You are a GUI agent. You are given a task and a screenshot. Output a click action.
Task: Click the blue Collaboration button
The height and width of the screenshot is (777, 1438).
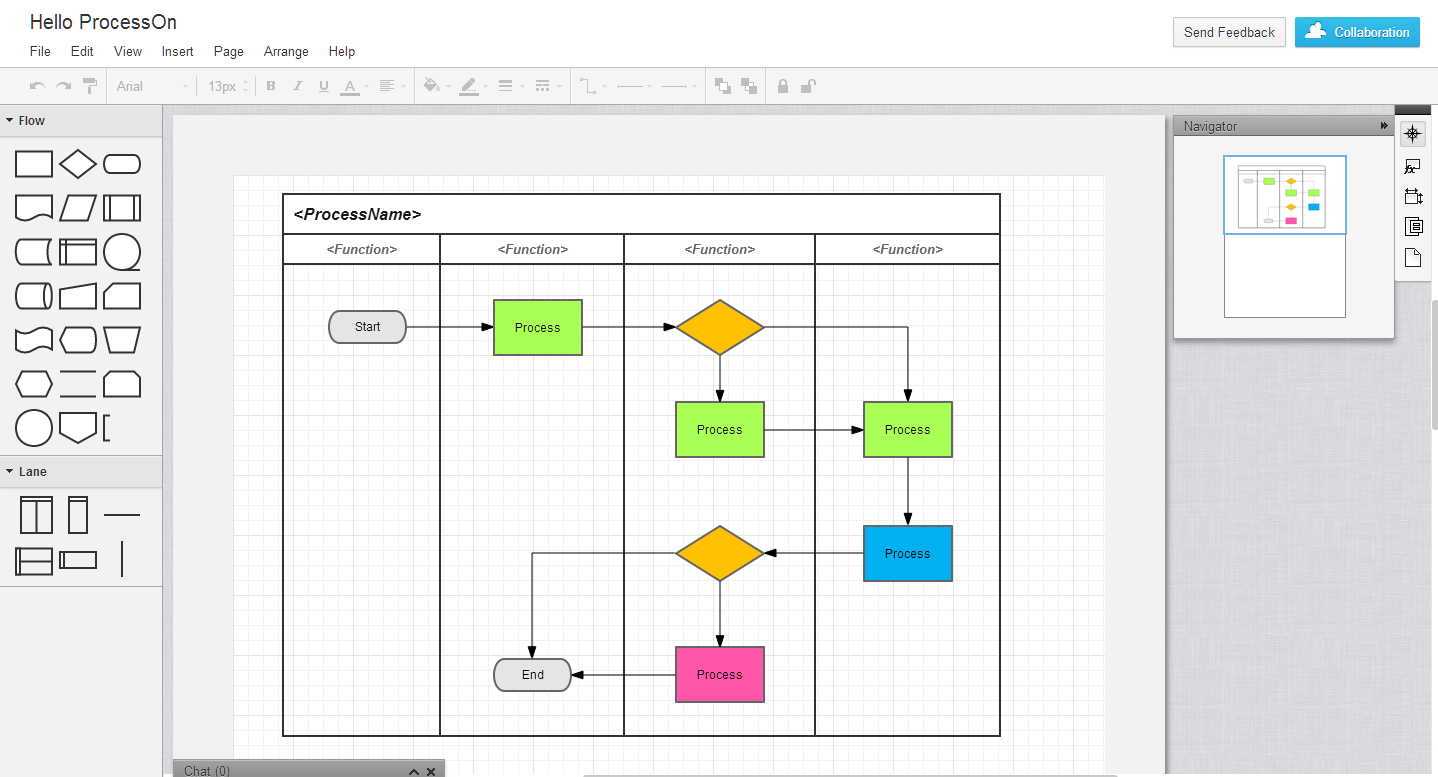[1356, 32]
